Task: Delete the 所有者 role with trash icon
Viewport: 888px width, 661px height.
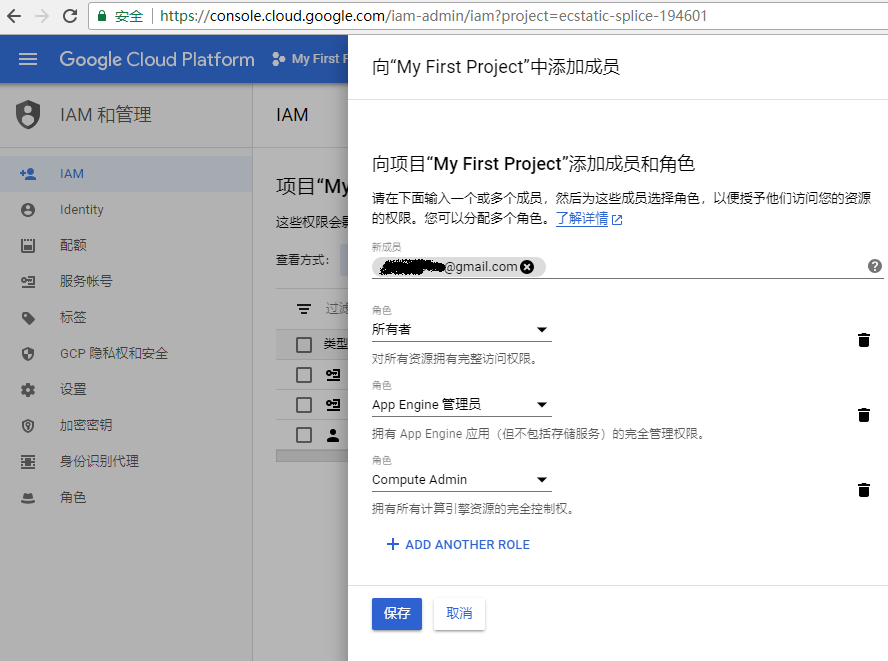Action: (863, 340)
